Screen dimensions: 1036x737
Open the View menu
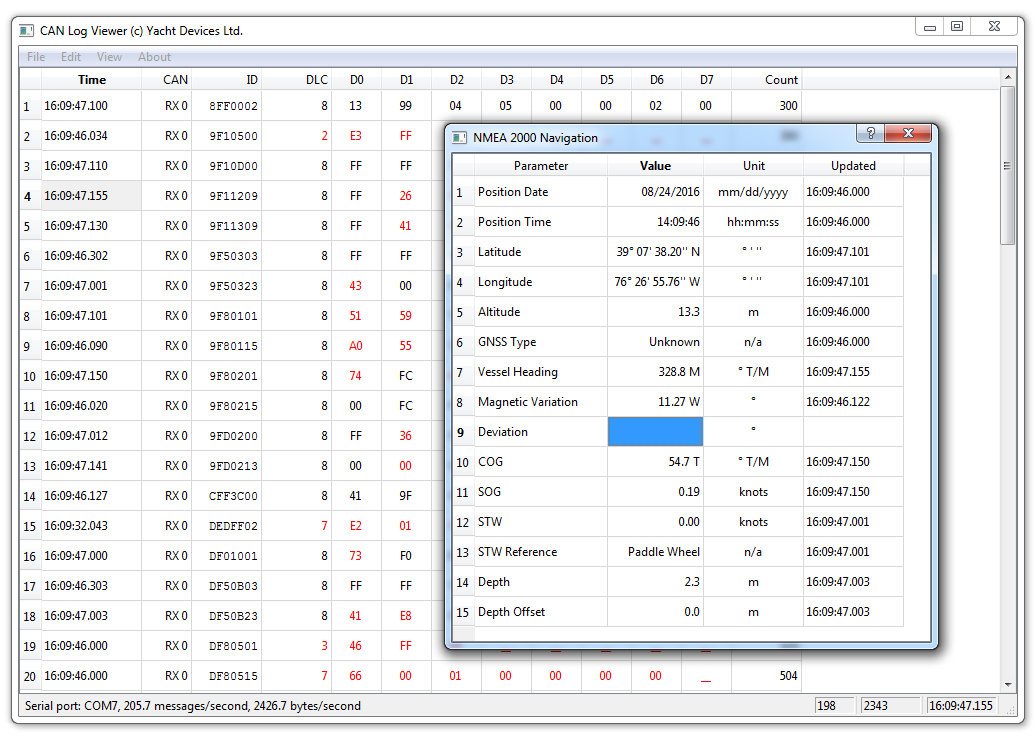click(x=109, y=57)
